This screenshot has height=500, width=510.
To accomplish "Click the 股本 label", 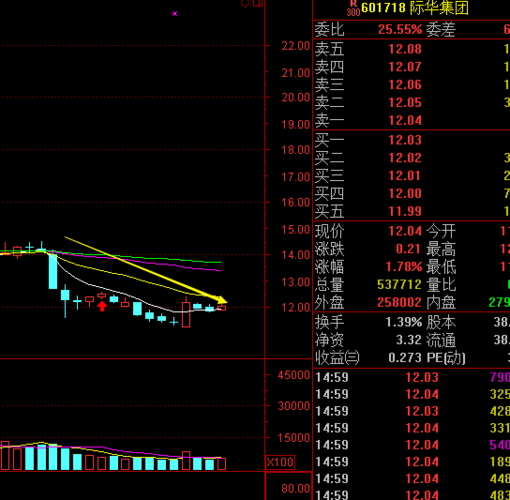I will (441, 322).
